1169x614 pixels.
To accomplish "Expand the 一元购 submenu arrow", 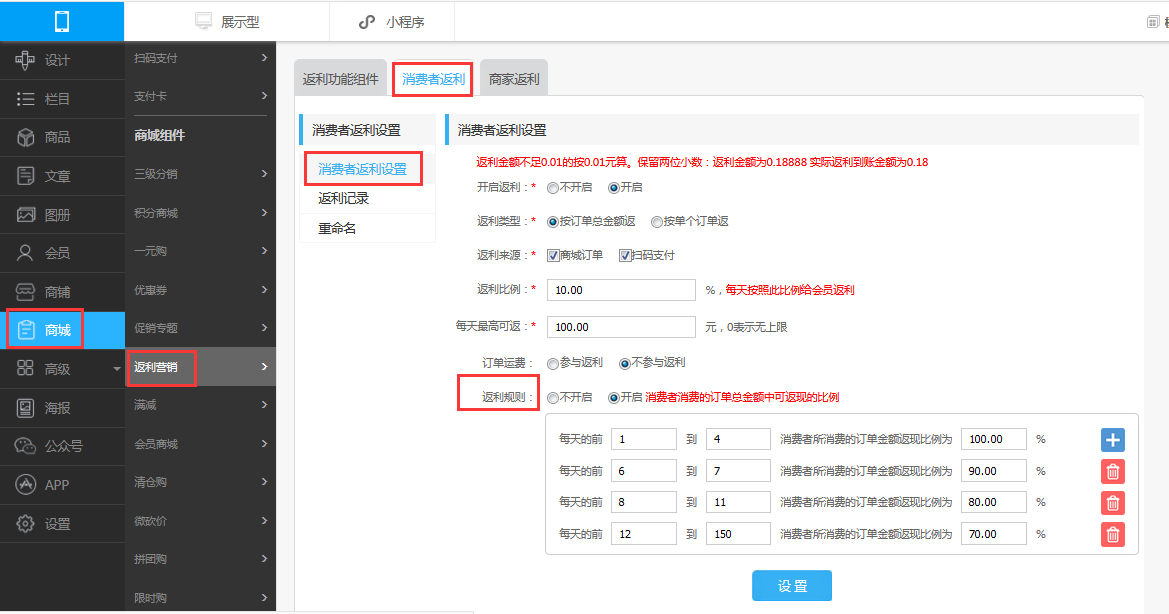I will pyautogui.click(x=264, y=250).
